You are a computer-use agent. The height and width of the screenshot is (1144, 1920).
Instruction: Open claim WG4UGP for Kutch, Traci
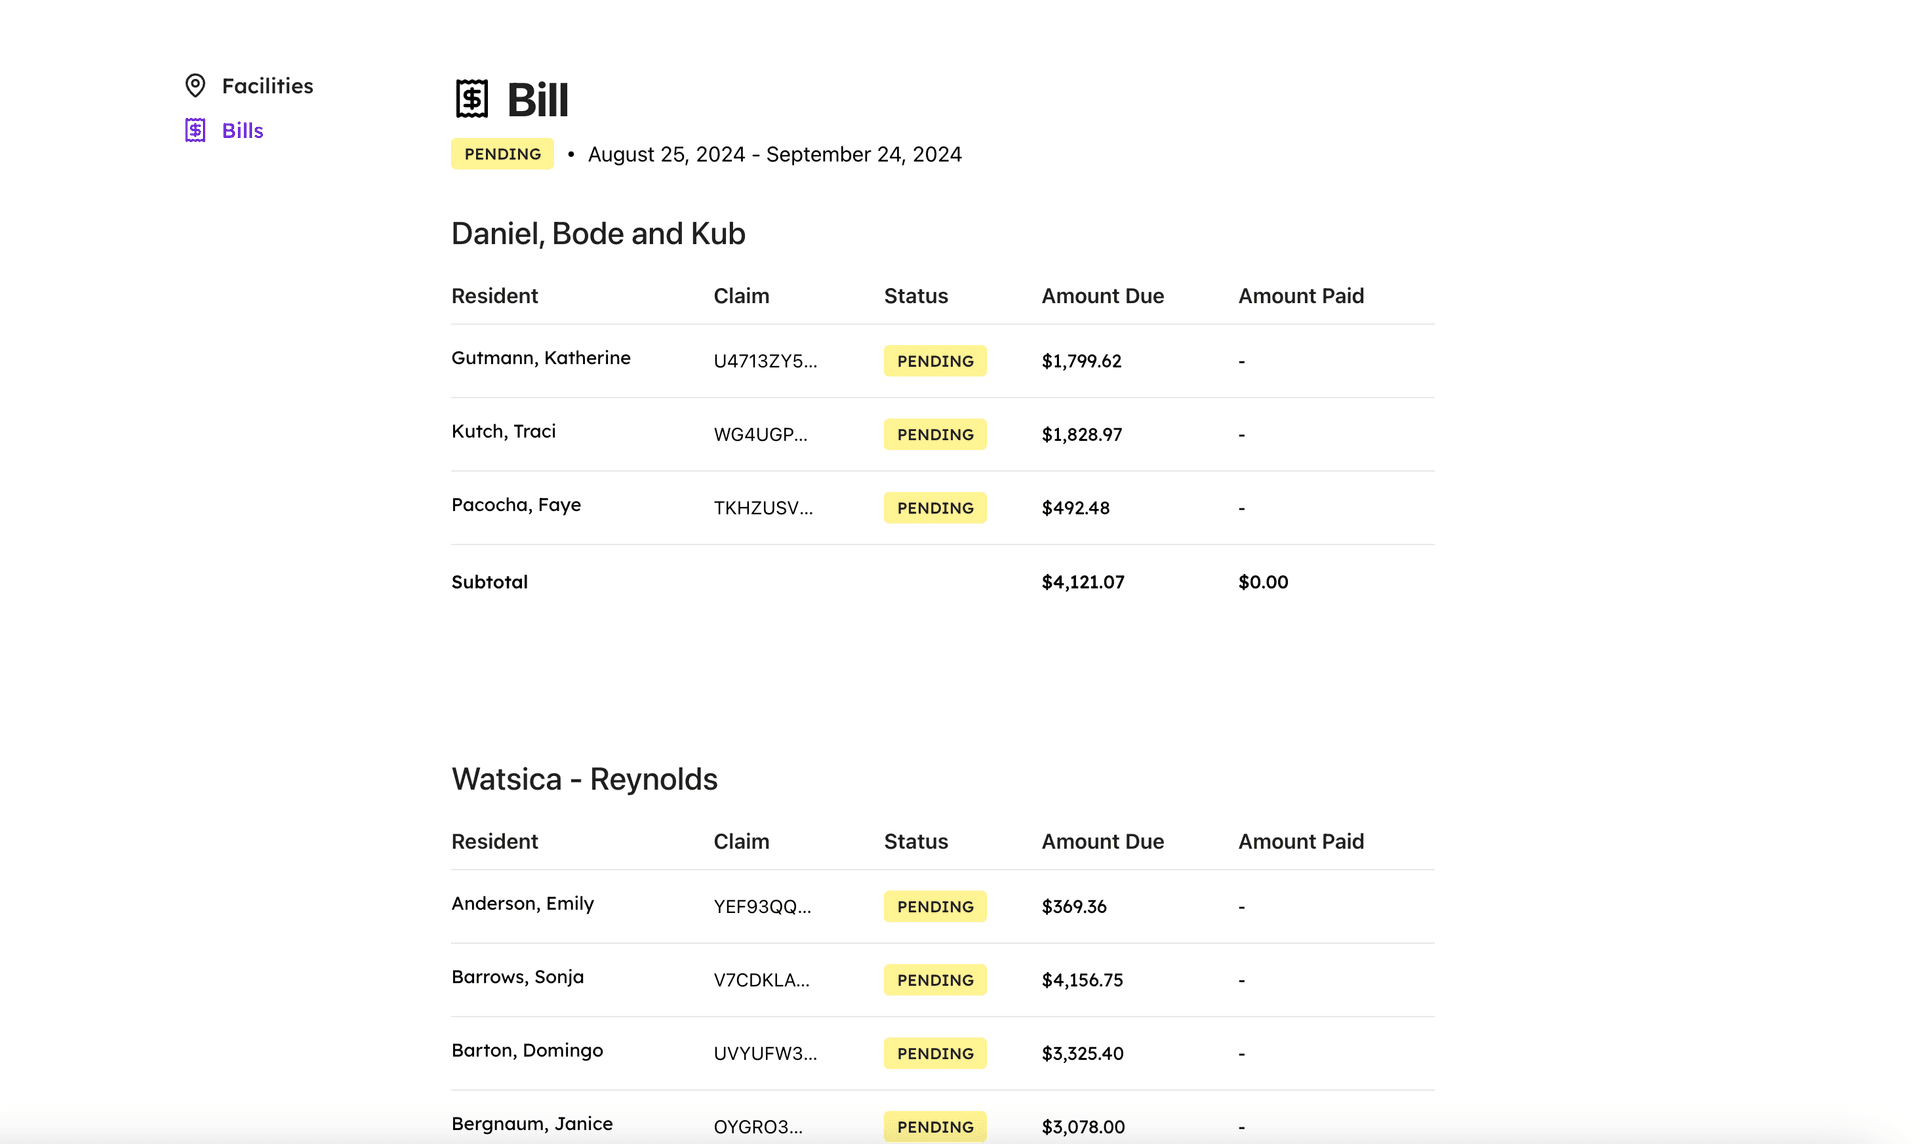(x=761, y=434)
